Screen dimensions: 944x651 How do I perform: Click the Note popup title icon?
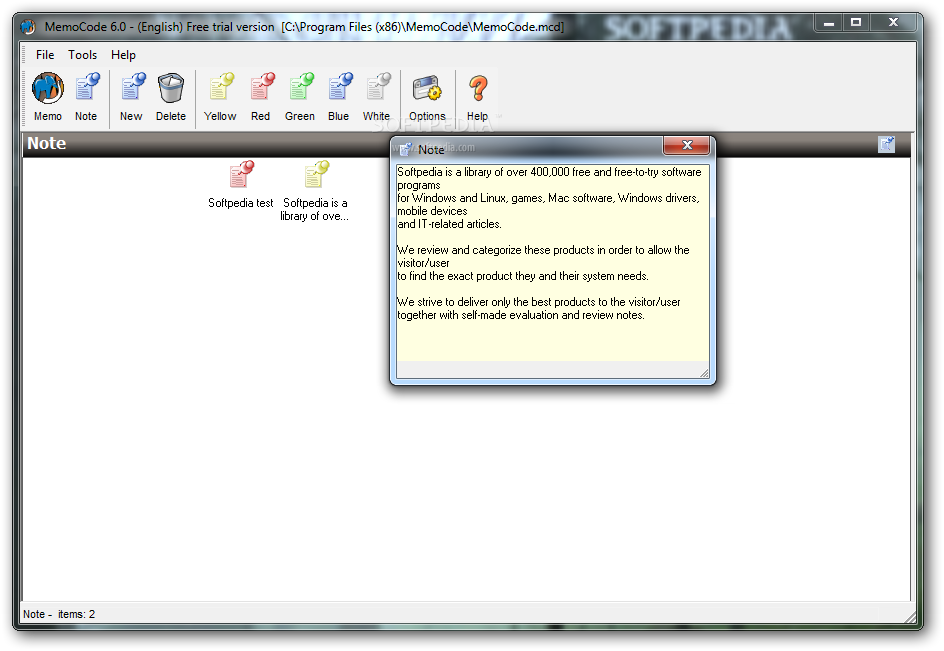[x=406, y=149]
